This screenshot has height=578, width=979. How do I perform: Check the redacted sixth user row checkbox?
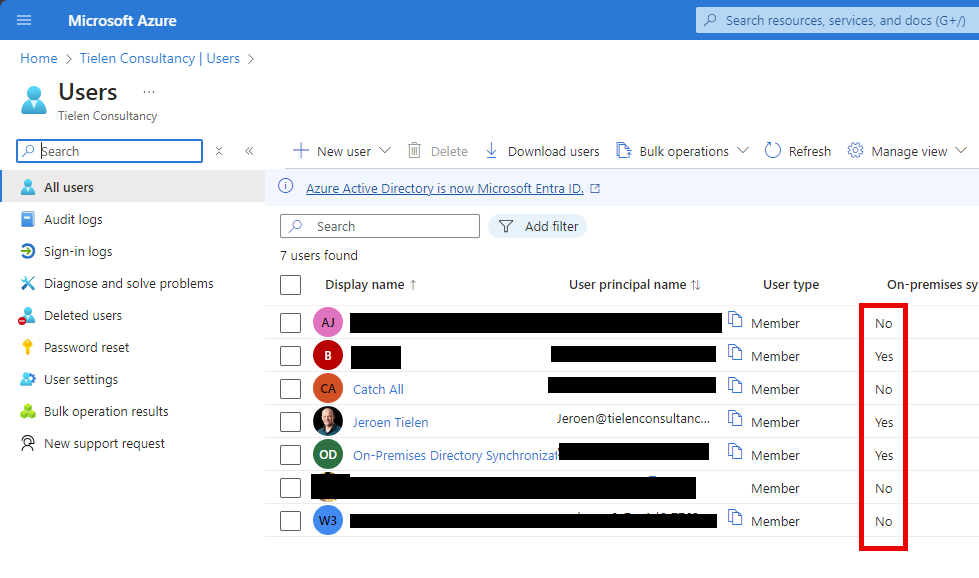(x=290, y=488)
